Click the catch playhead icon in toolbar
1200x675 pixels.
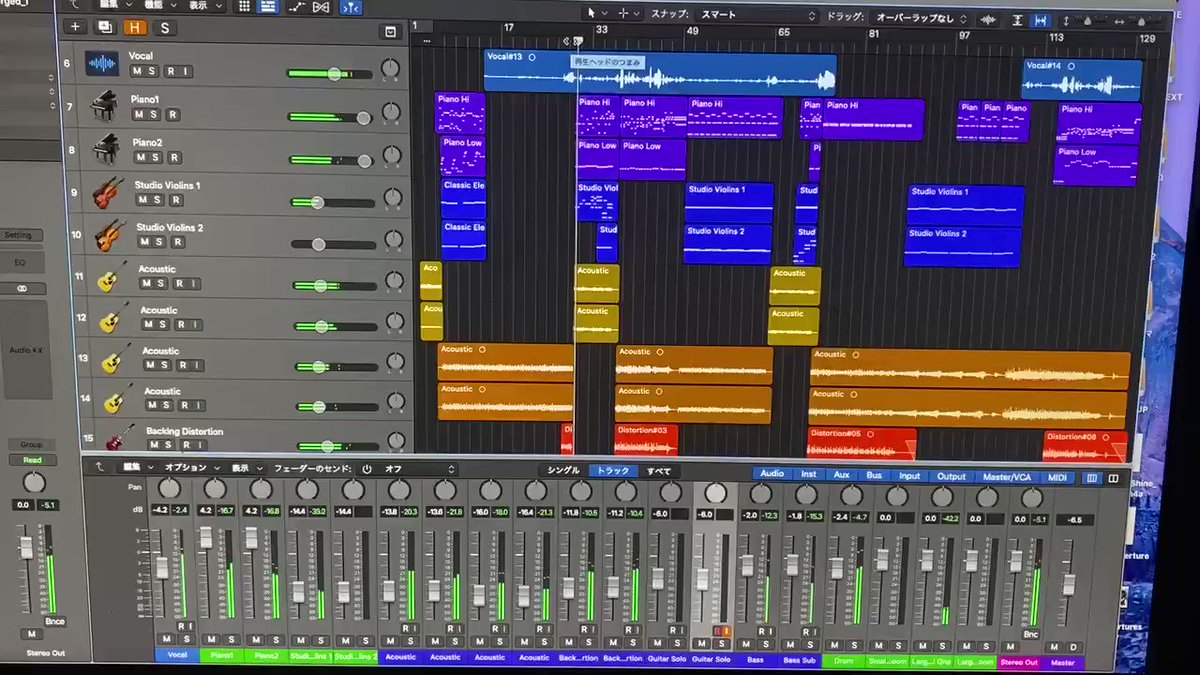[x=350, y=8]
